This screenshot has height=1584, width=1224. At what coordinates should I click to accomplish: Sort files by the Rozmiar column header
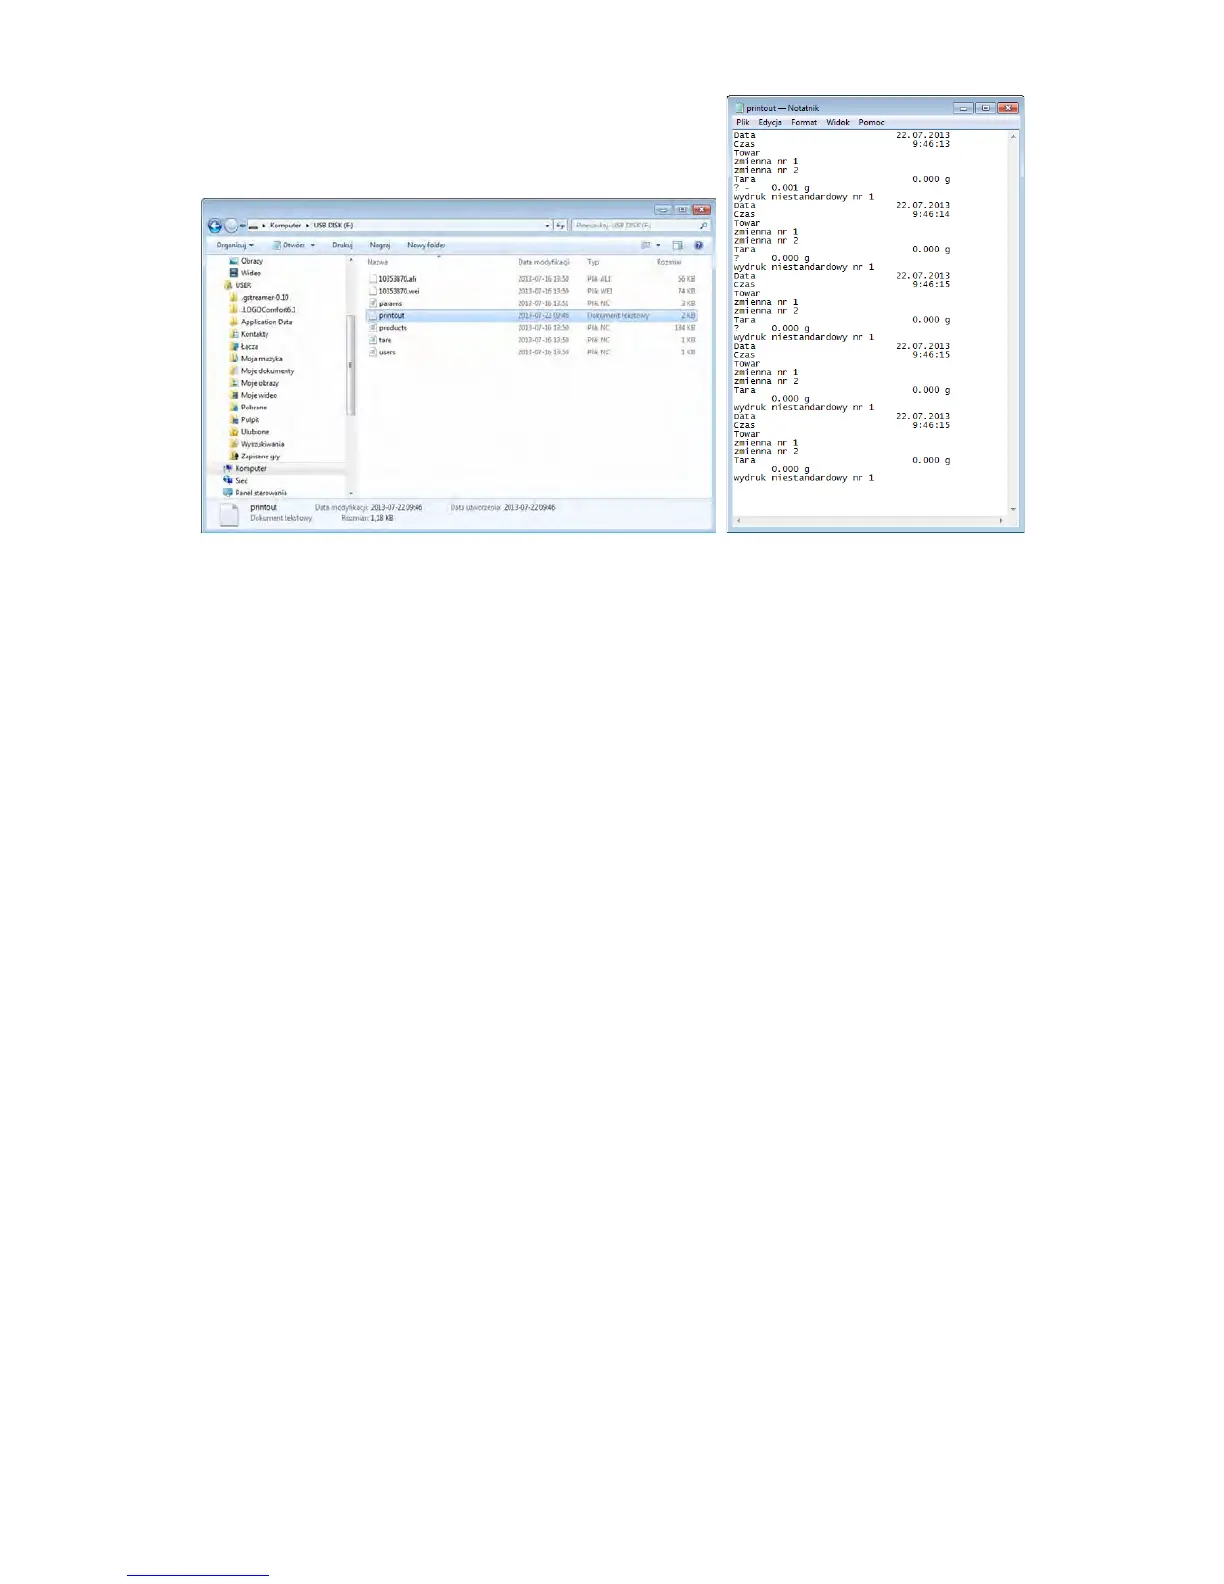669,262
